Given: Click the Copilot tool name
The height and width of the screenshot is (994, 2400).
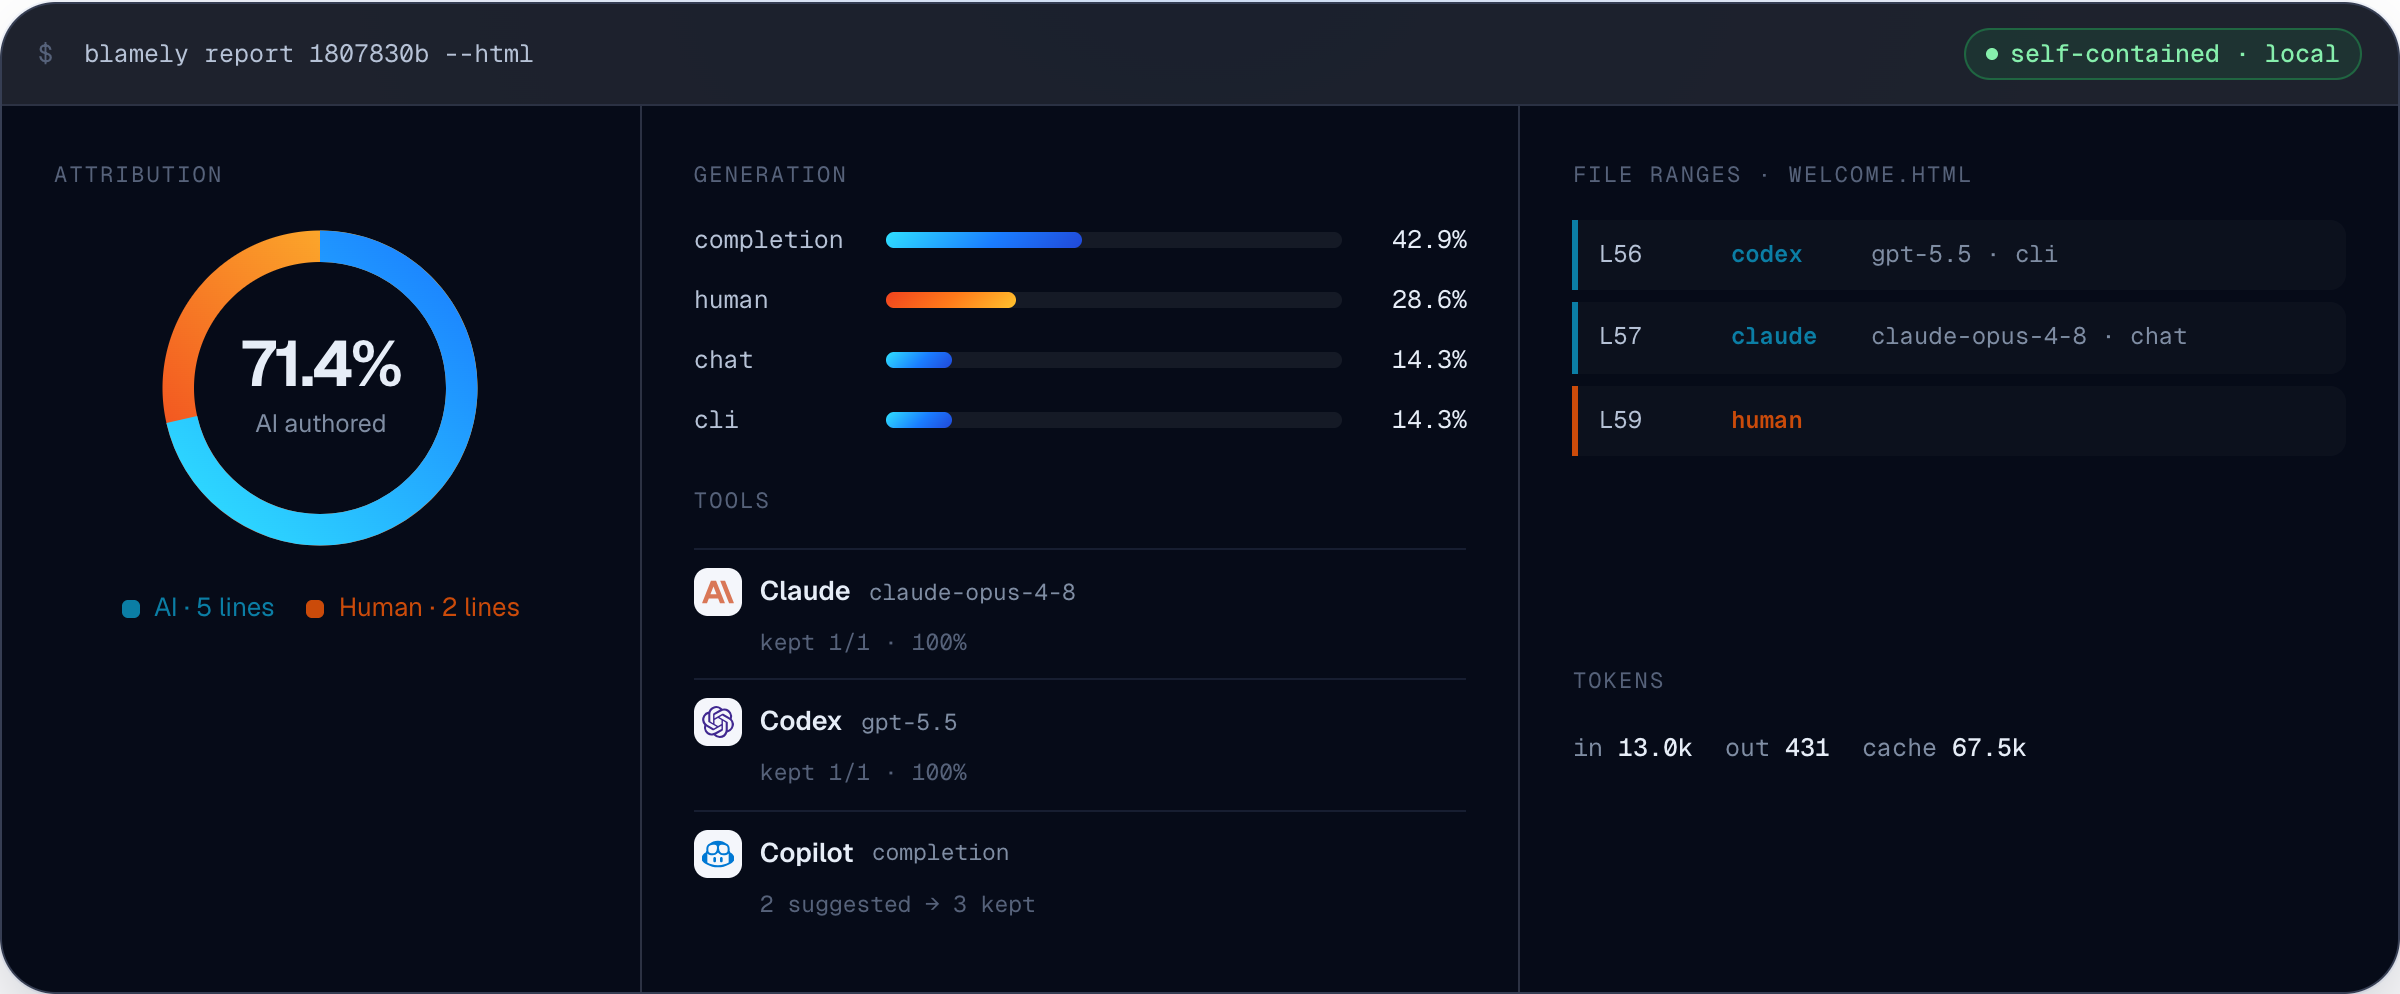Looking at the screenshot, I should click(806, 853).
